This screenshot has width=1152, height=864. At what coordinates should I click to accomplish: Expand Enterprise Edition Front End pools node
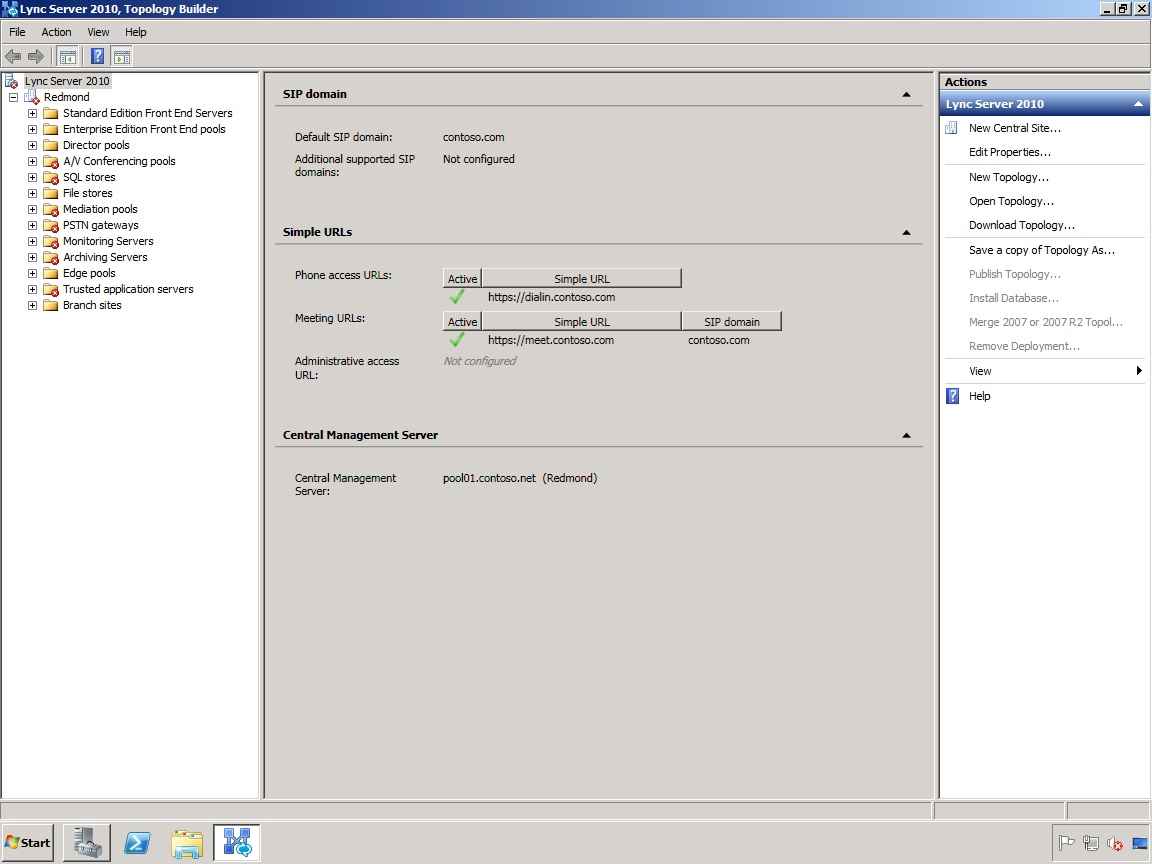click(x=32, y=129)
